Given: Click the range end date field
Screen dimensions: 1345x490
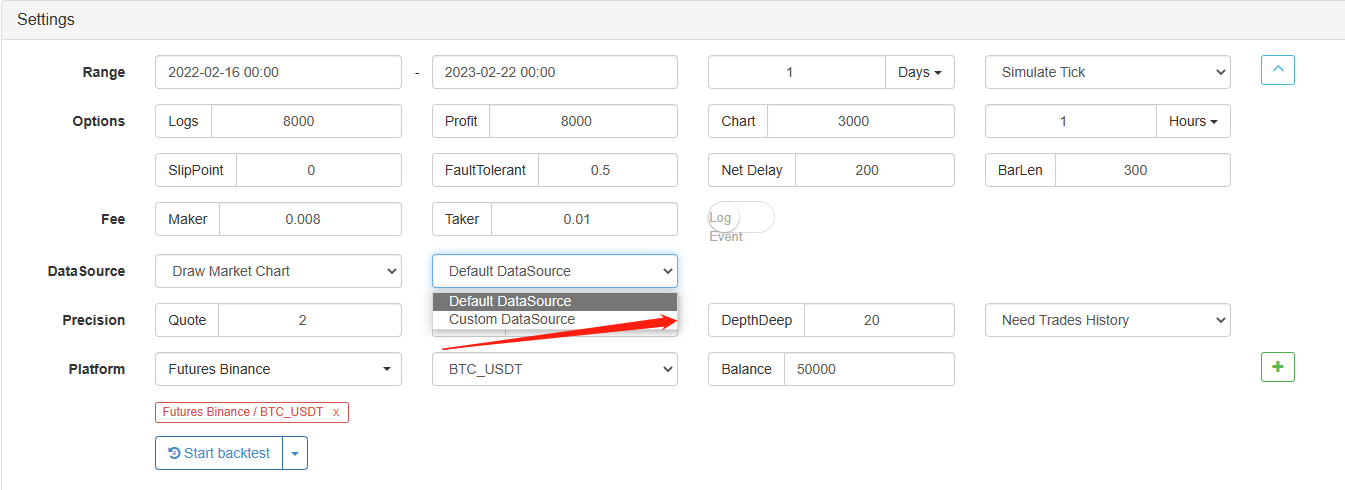Looking at the screenshot, I should (554, 72).
